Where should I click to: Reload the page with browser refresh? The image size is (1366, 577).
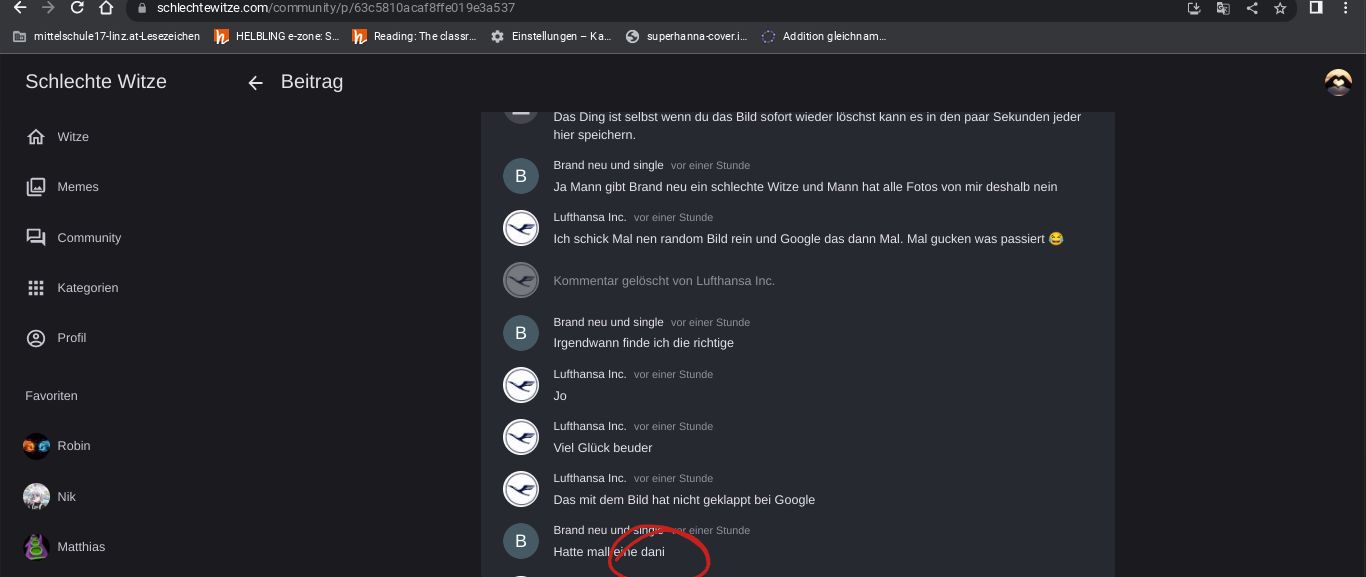(77, 8)
